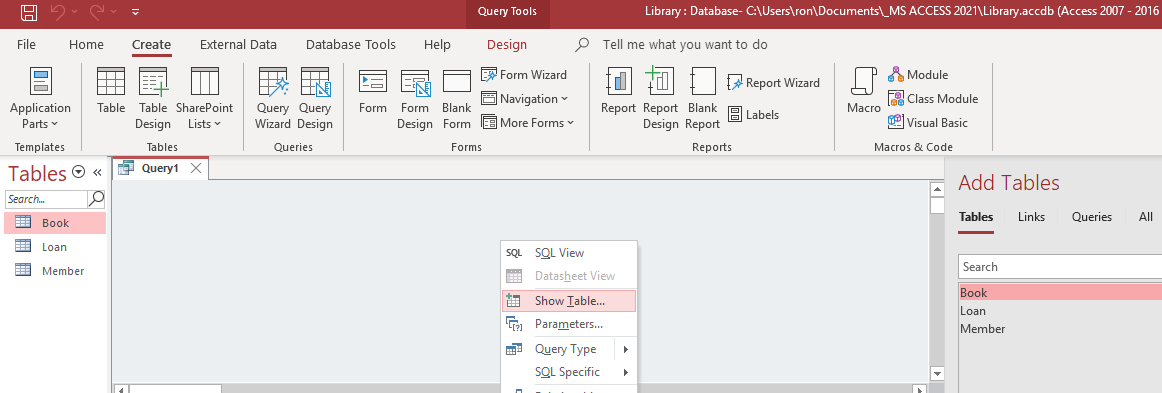
Task: Switch to the Queries tab in Add Tables
Action: 1092,217
